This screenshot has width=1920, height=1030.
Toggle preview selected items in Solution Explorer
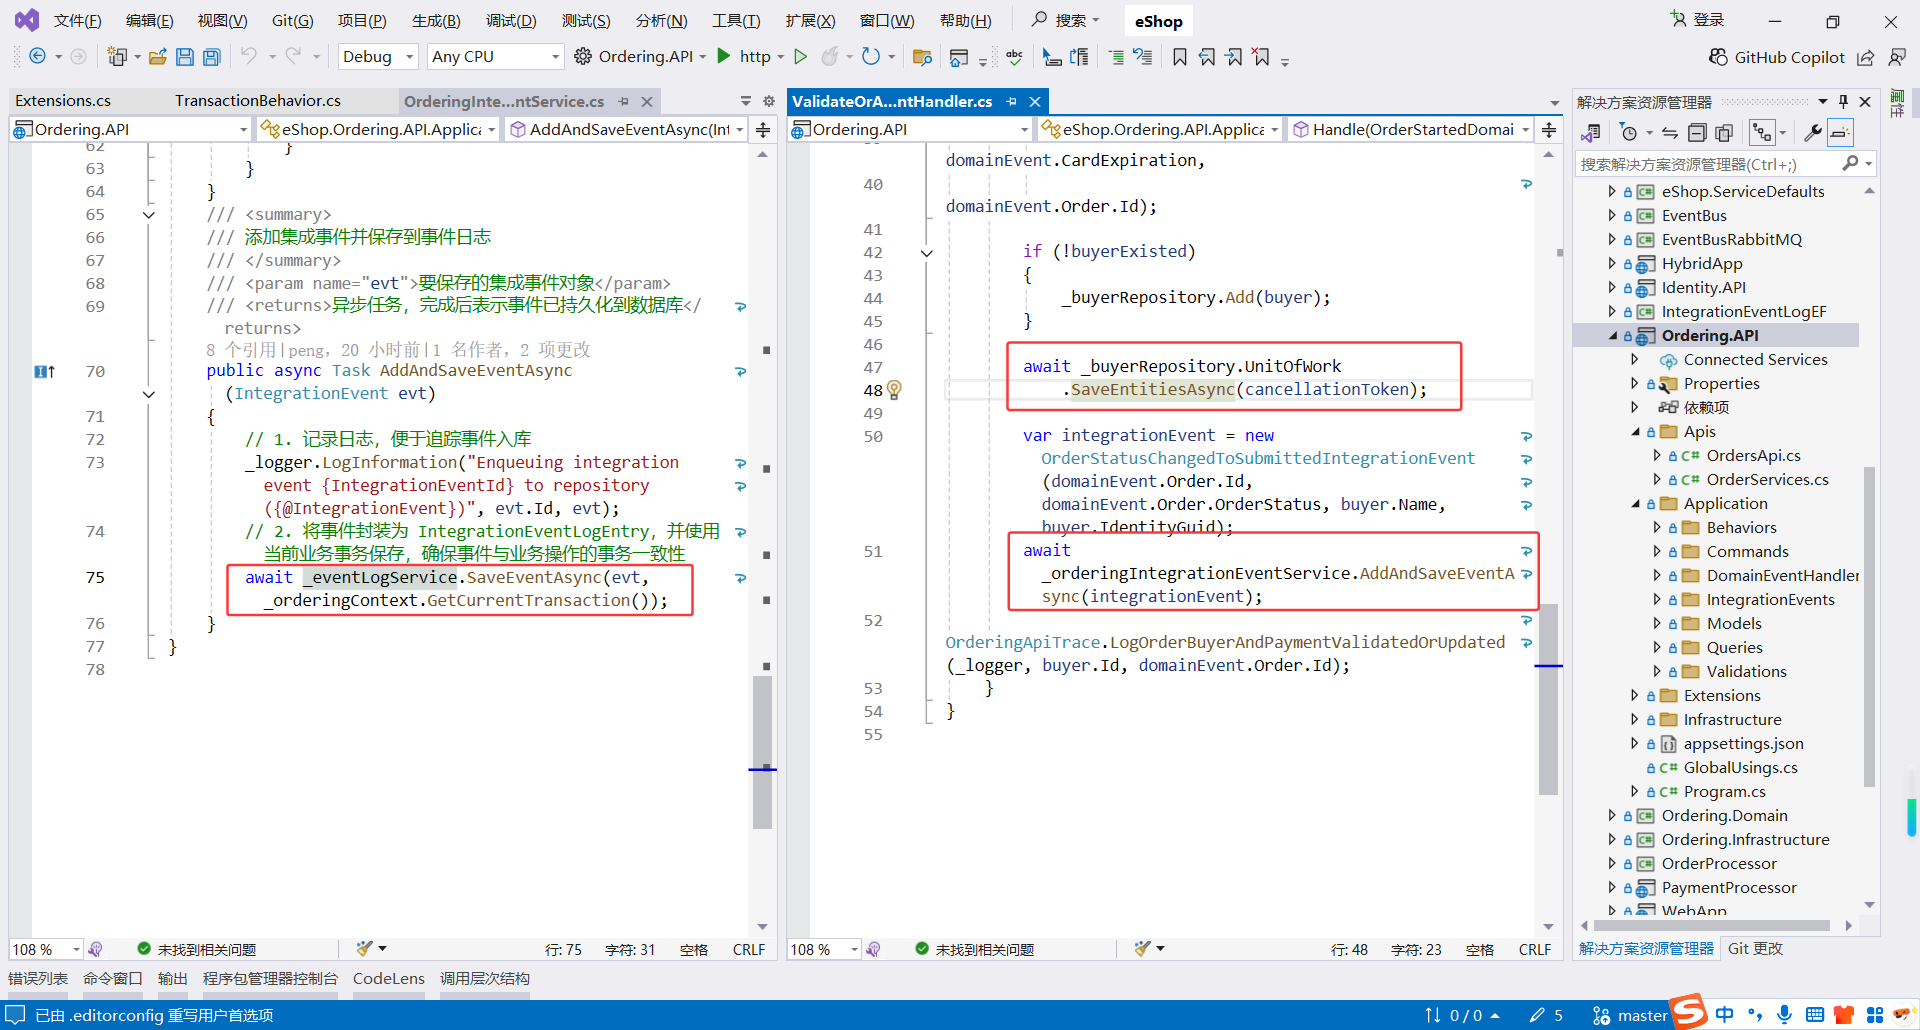[x=1840, y=133]
